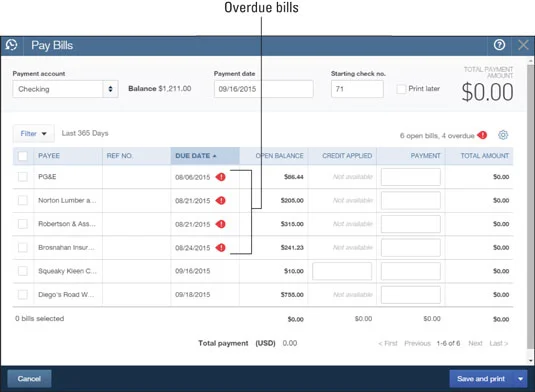Click overdue icon on Robertson & Ass row
The height and width of the screenshot is (392, 535).
221,224
